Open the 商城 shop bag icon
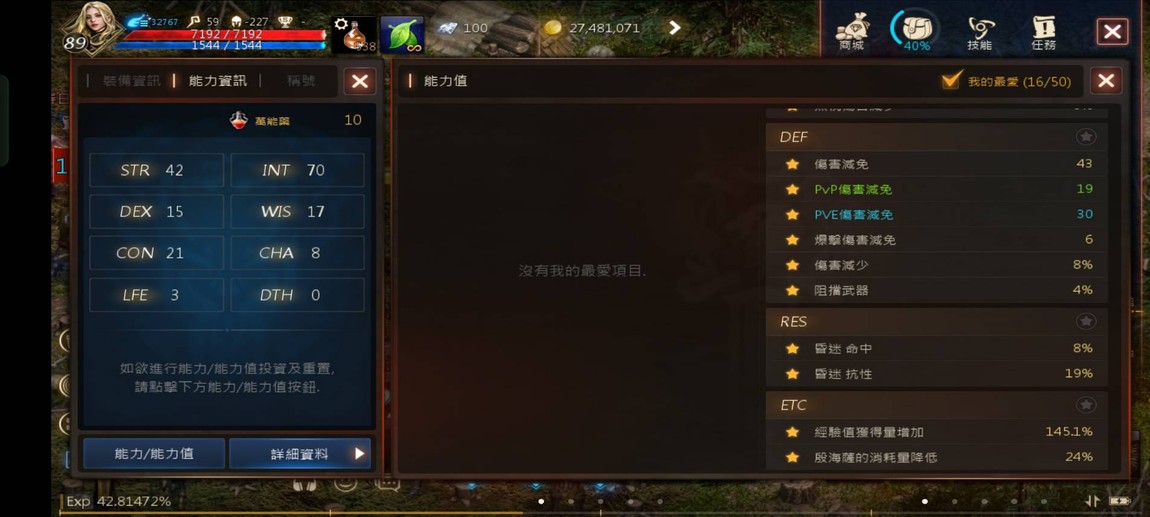This screenshot has width=1150, height=517. click(851, 32)
